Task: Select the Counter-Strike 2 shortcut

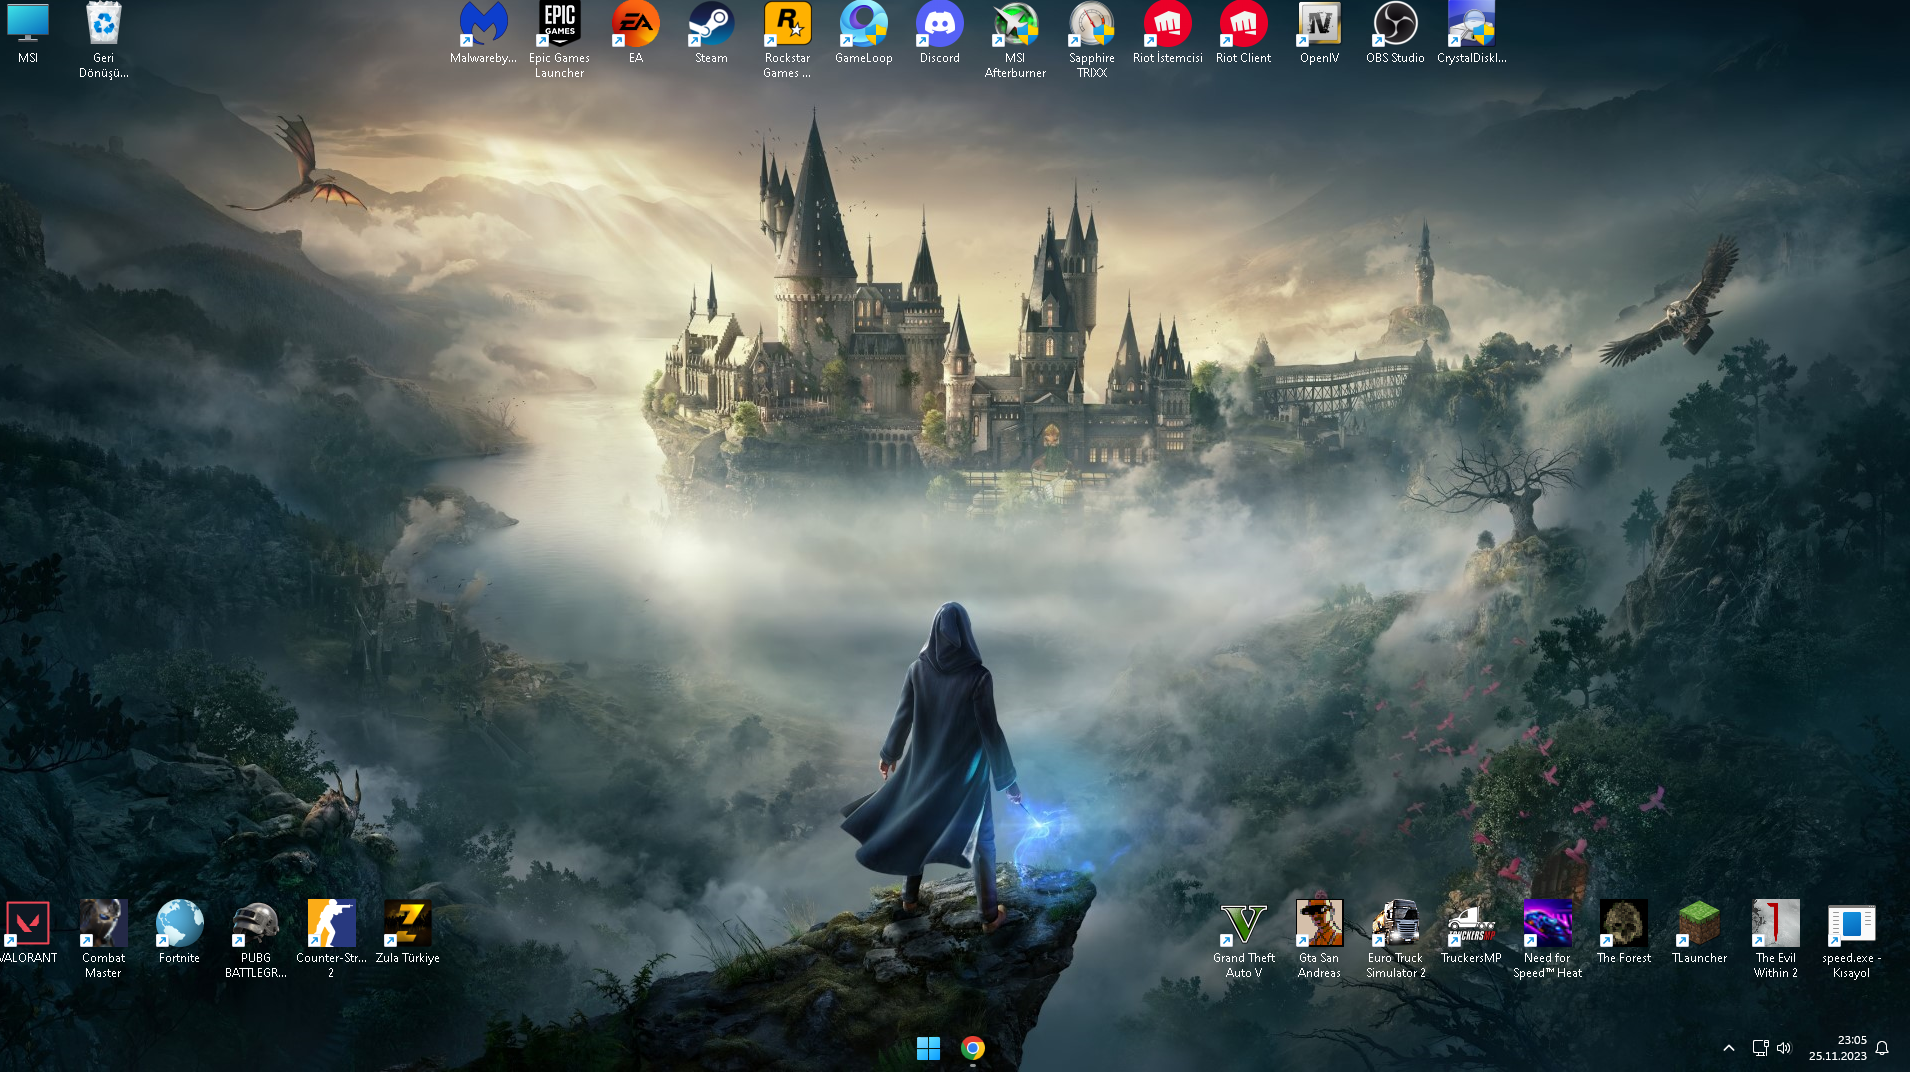Action: point(332,939)
